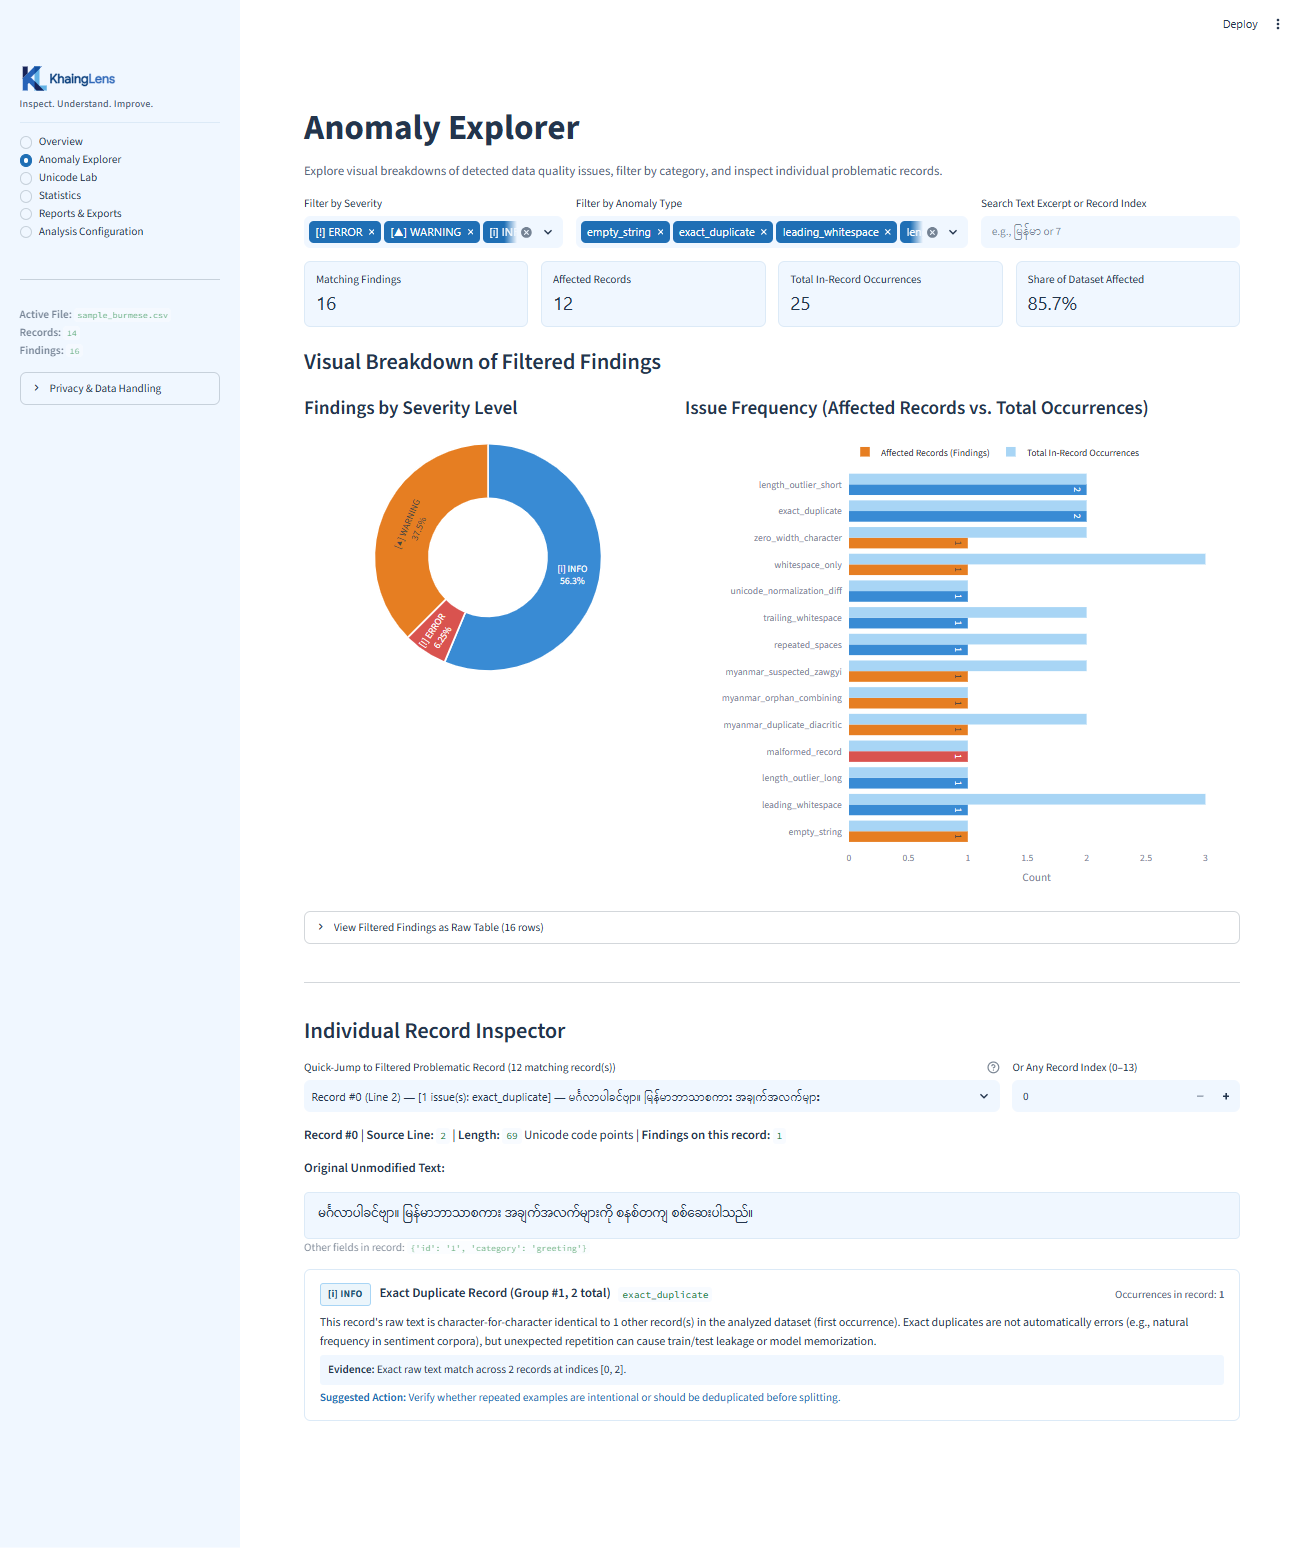1304x1548 pixels.
Task: Click the Affected Records value 12
Action: coord(563,304)
